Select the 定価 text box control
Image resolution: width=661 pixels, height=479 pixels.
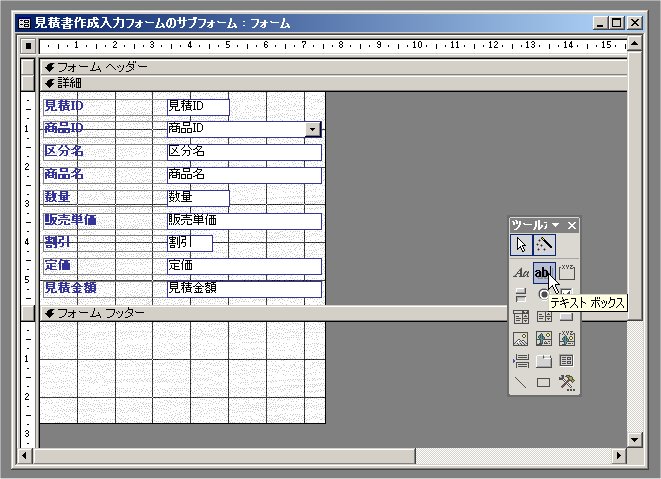click(245, 266)
